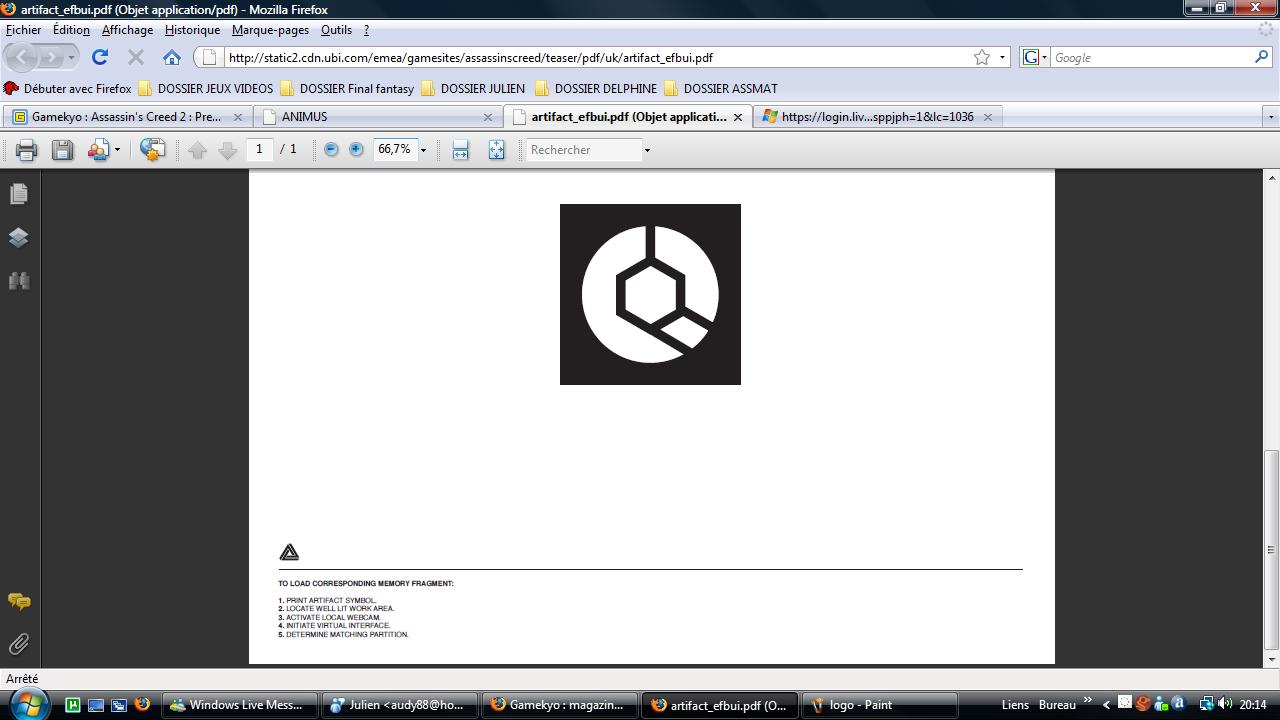The height and width of the screenshot is (720, 1280).
Task: Click the page number input field
Action: click(x=259, y=149)
